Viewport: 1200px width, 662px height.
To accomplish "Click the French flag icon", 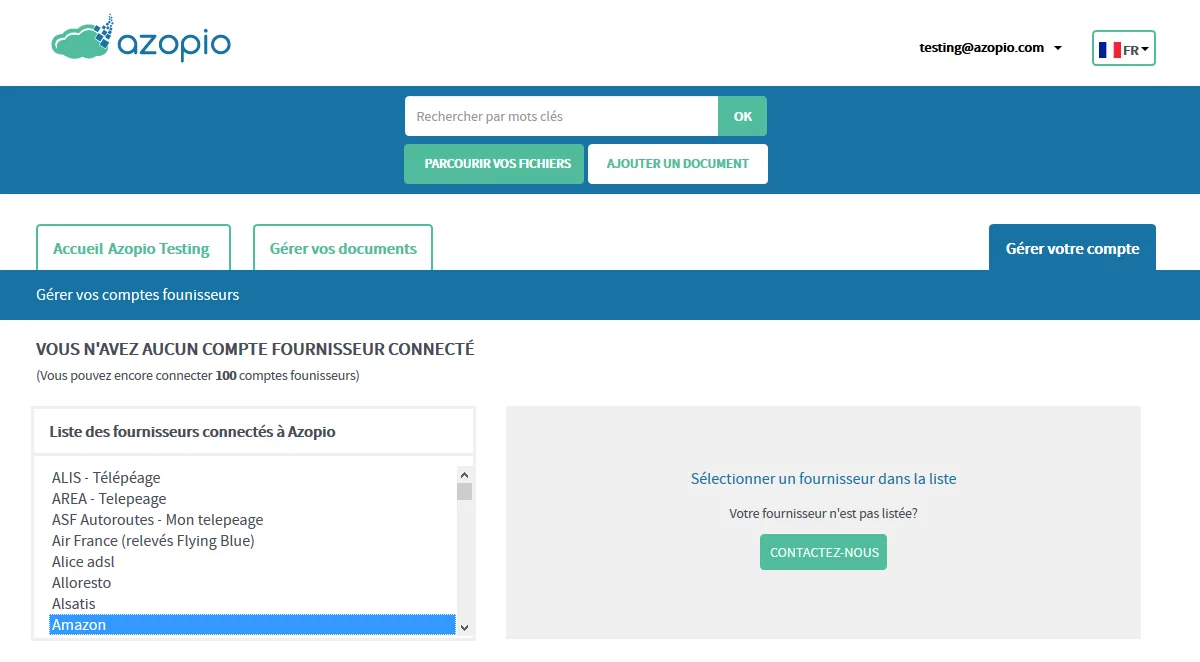I will coord(1109,49).
